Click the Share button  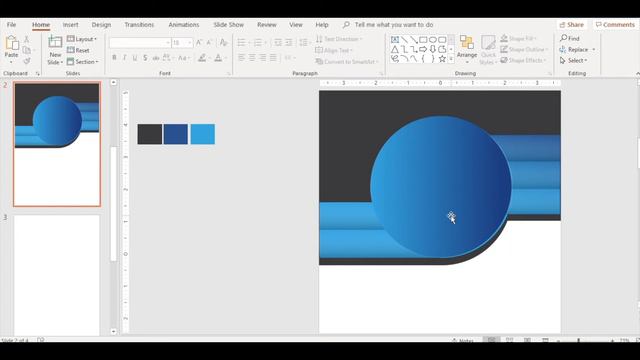[x=571, y=25]
